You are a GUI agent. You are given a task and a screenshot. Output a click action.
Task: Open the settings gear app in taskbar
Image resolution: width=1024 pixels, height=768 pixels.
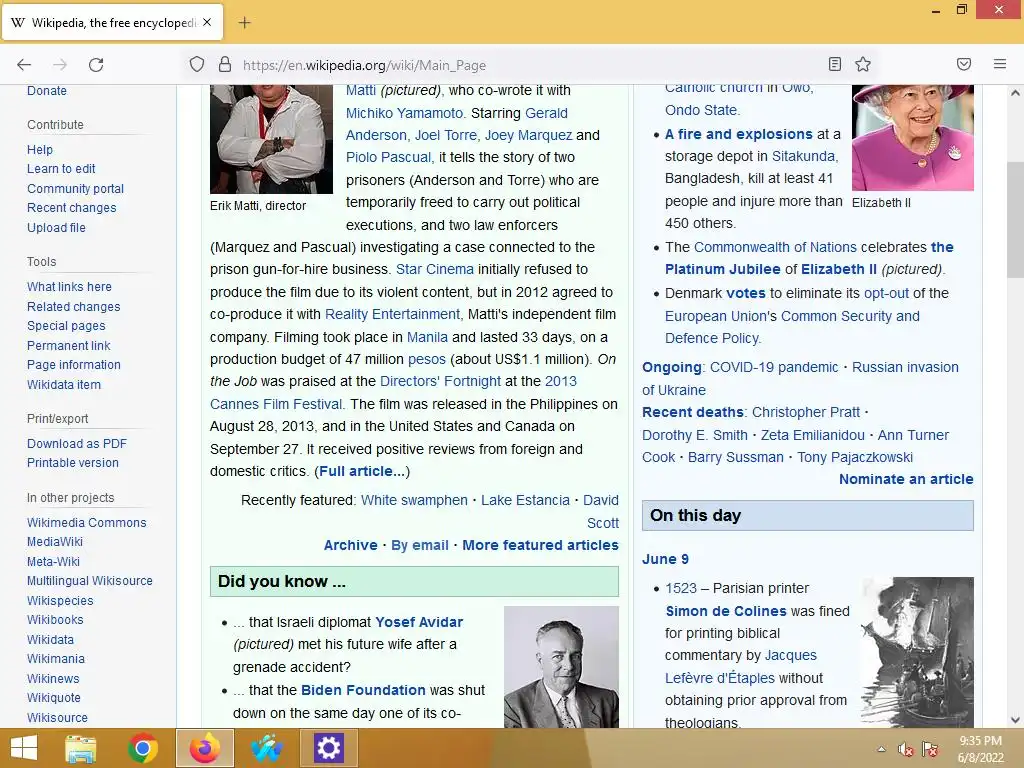(x=328, y=748)
